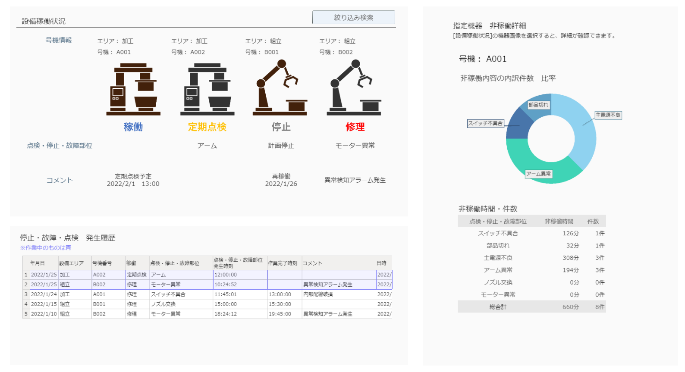Click the 総合計 total row label
The image size is (685, 372).
point(498,307)
